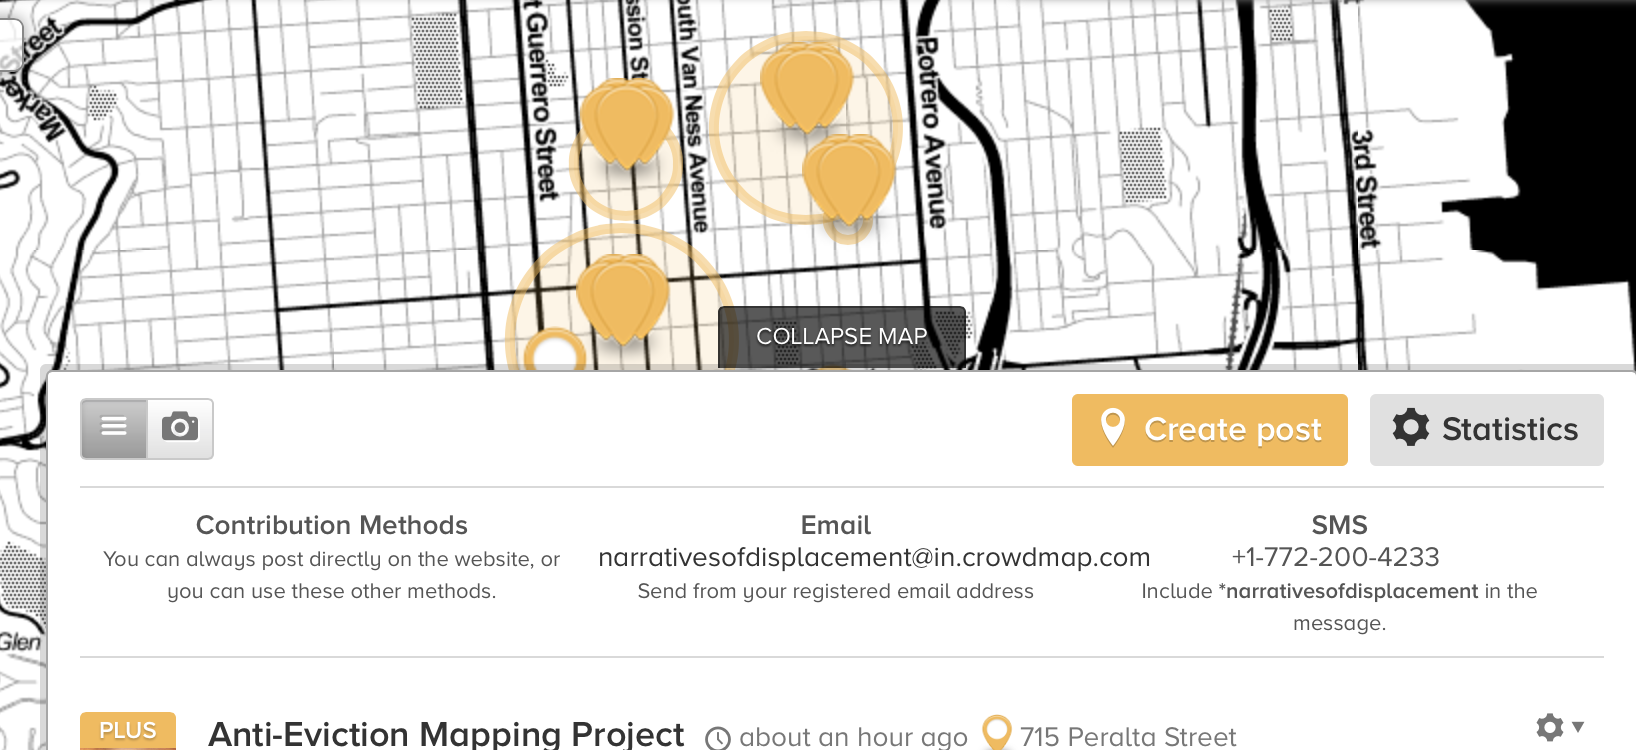
Task: Open the Anti-Eviction Mapping Project post
Action: pyautogui.click(x=445, y=734)
